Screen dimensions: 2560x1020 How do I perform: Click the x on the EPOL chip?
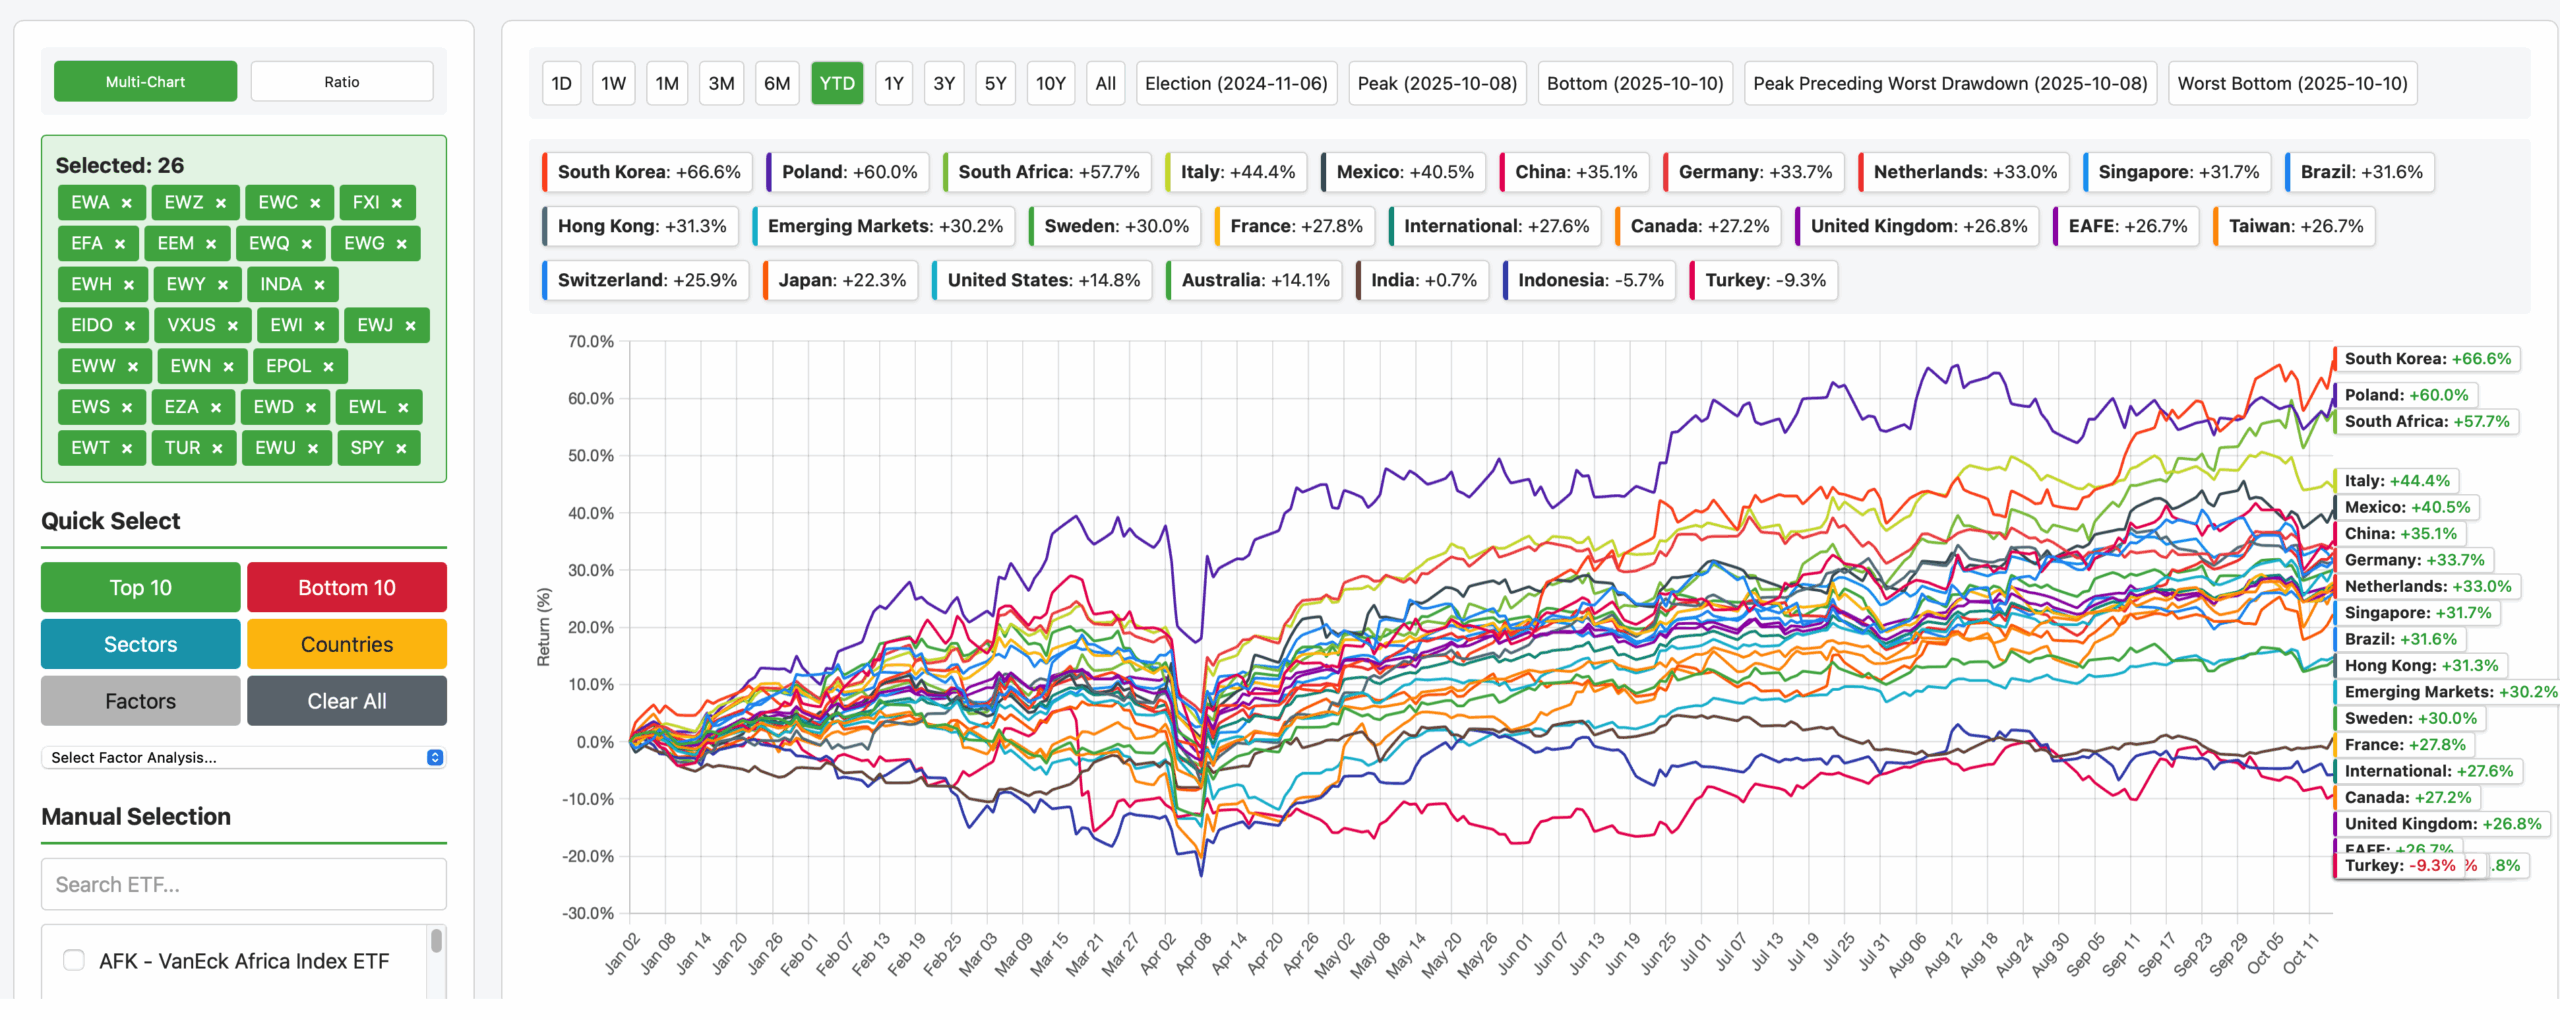pos(328,367)
